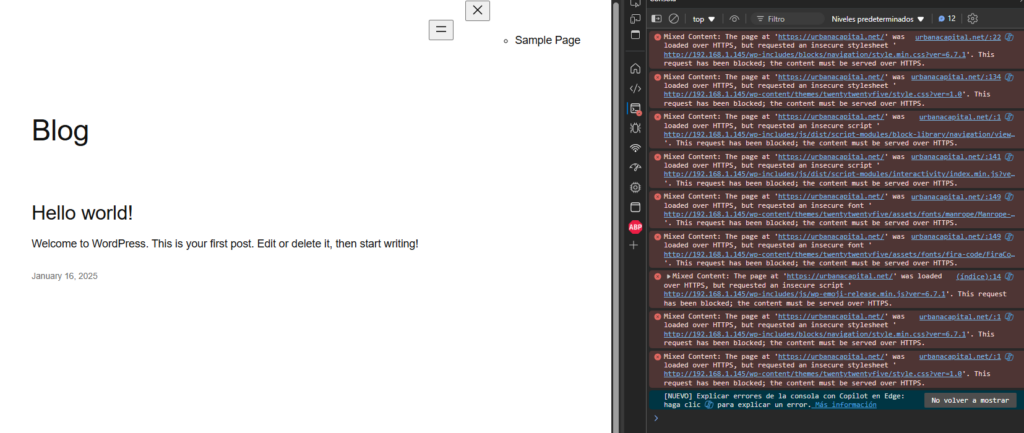Toggle the hamburger navigation menu button
Image resolution: width=1024 pixels, height=433 pixels.
click(440, 30)
